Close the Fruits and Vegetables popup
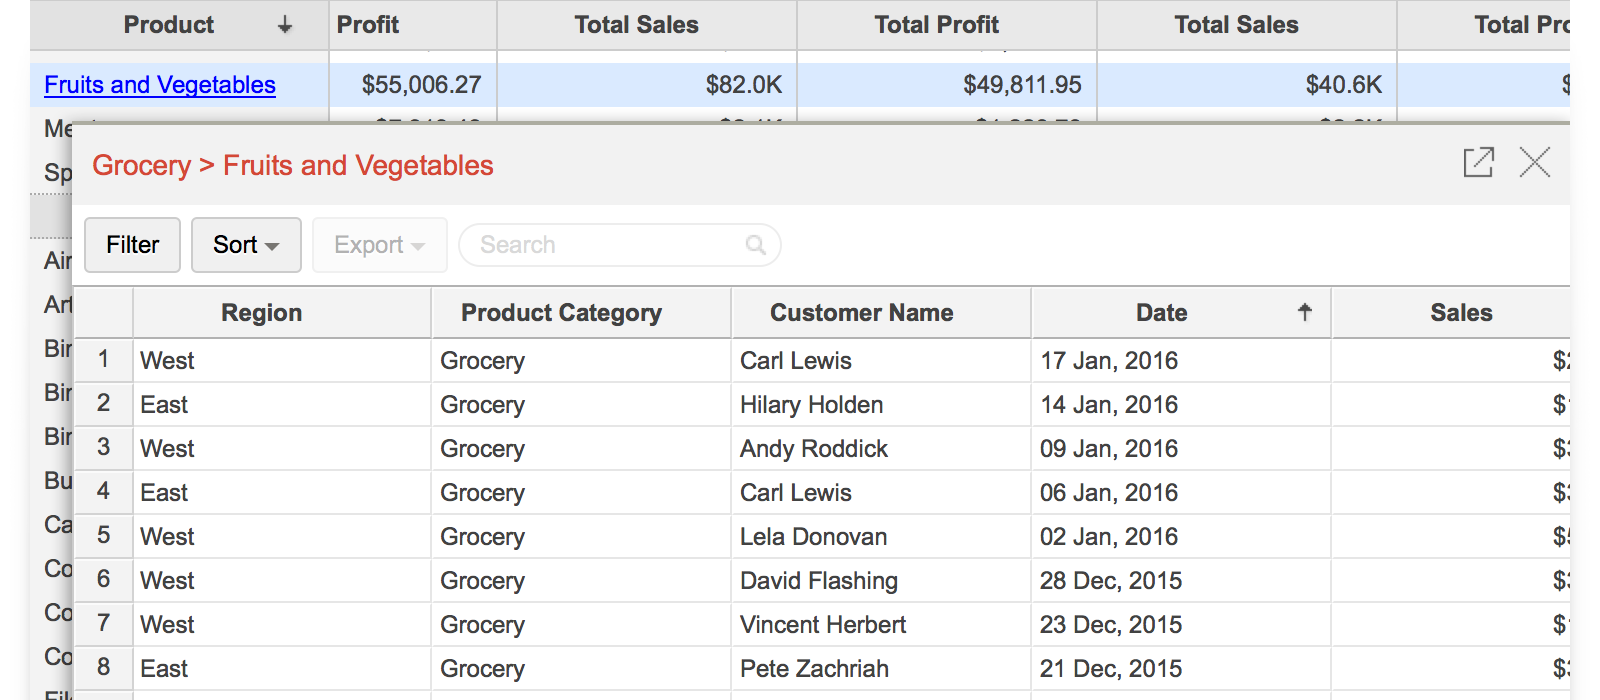1600x700 pixels. tap(1534, 162)
